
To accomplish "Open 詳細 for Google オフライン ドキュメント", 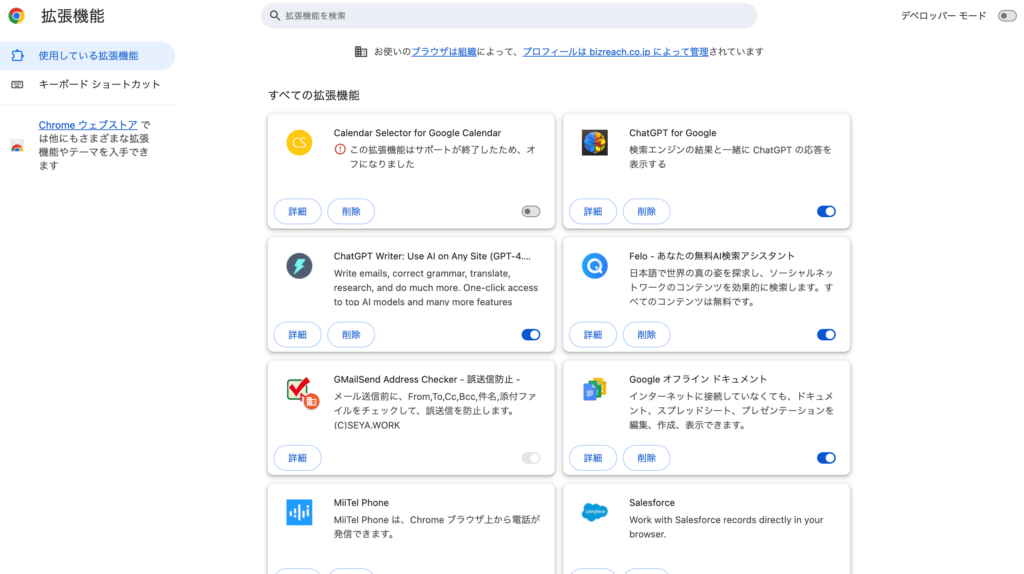I will [x=592, y=458].
